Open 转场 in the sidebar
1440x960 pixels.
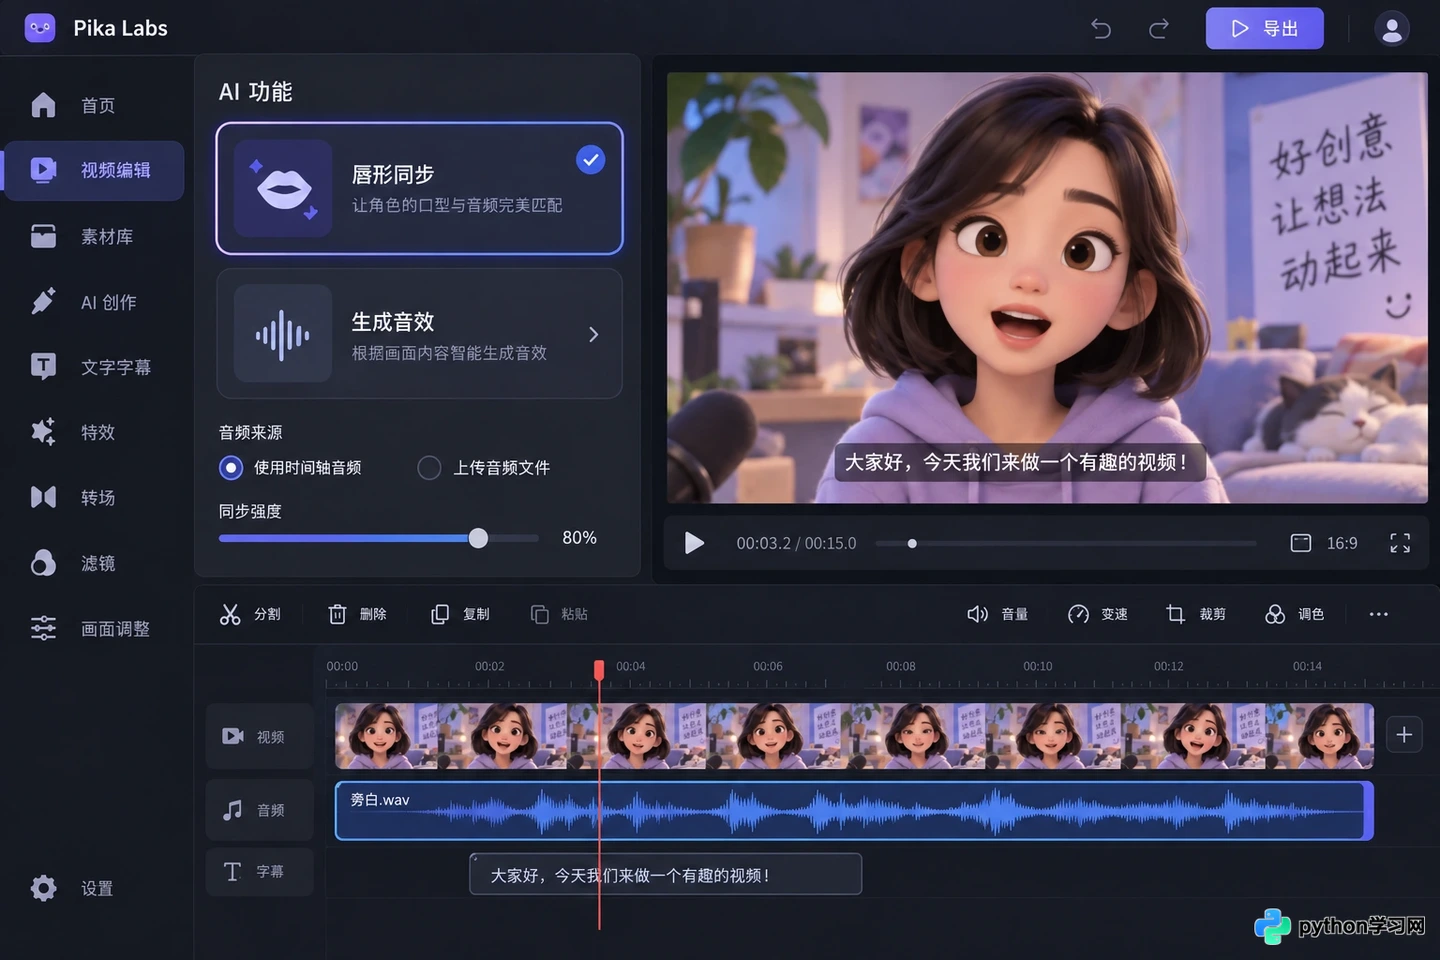click(x=94, y=497)
